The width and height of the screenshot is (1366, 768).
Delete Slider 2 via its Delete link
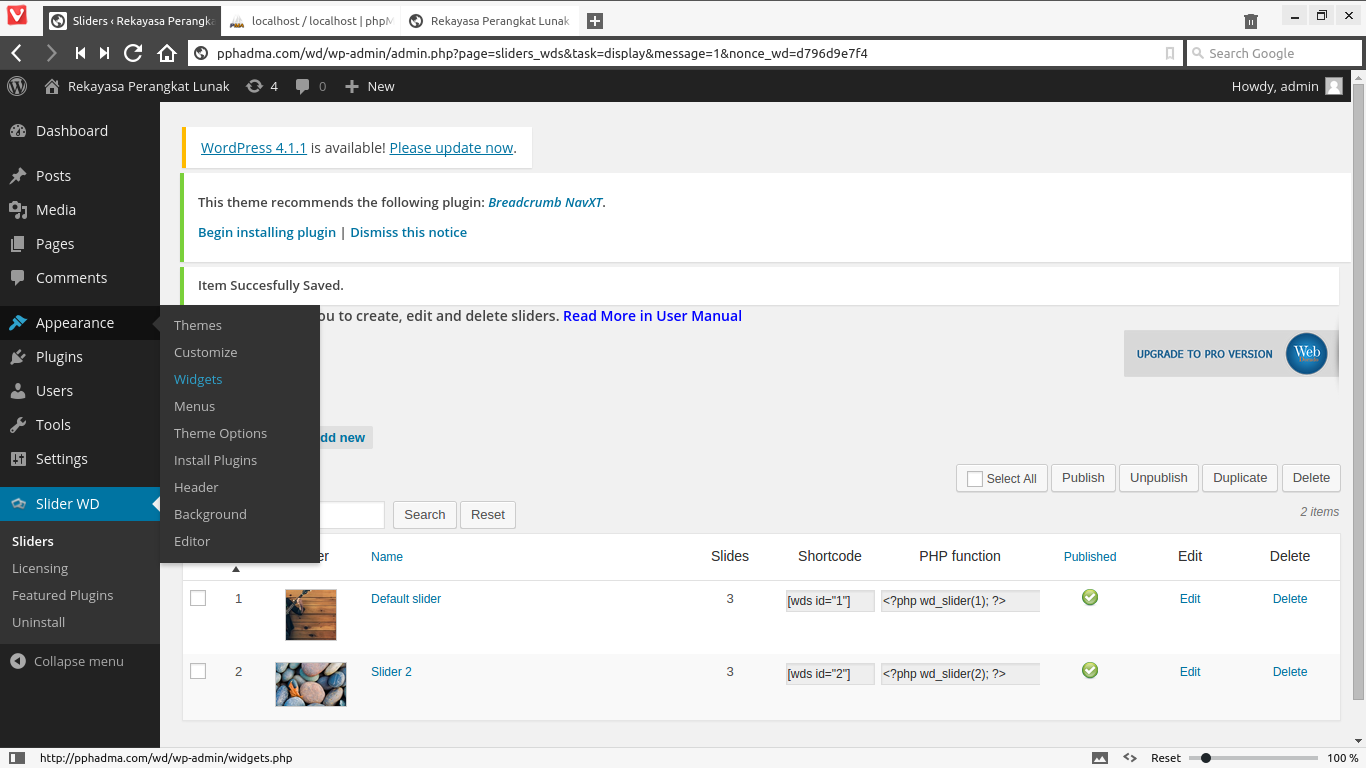click(x=1290, y=672)
